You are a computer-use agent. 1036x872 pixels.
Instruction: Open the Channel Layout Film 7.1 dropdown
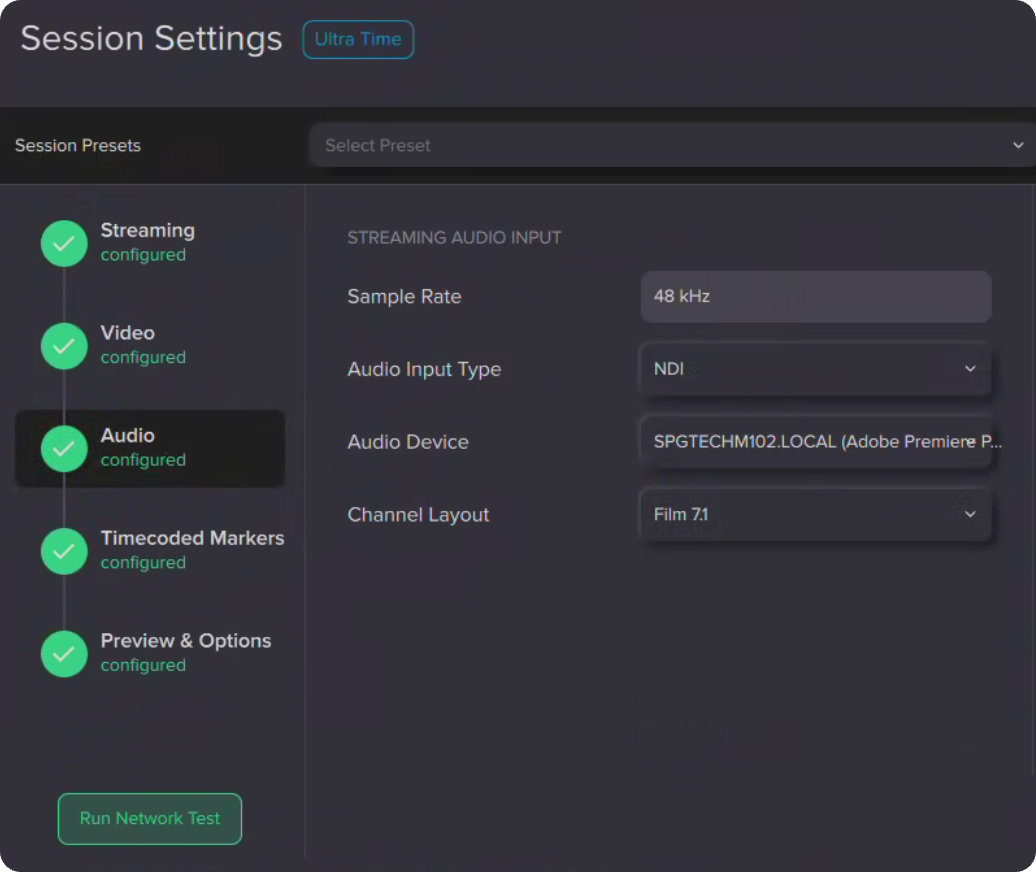pyautogui.click(x=816, y=515)
